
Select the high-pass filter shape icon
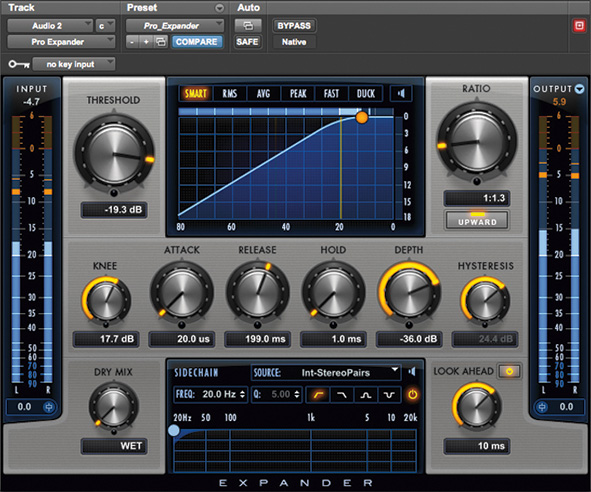[318, 395]
